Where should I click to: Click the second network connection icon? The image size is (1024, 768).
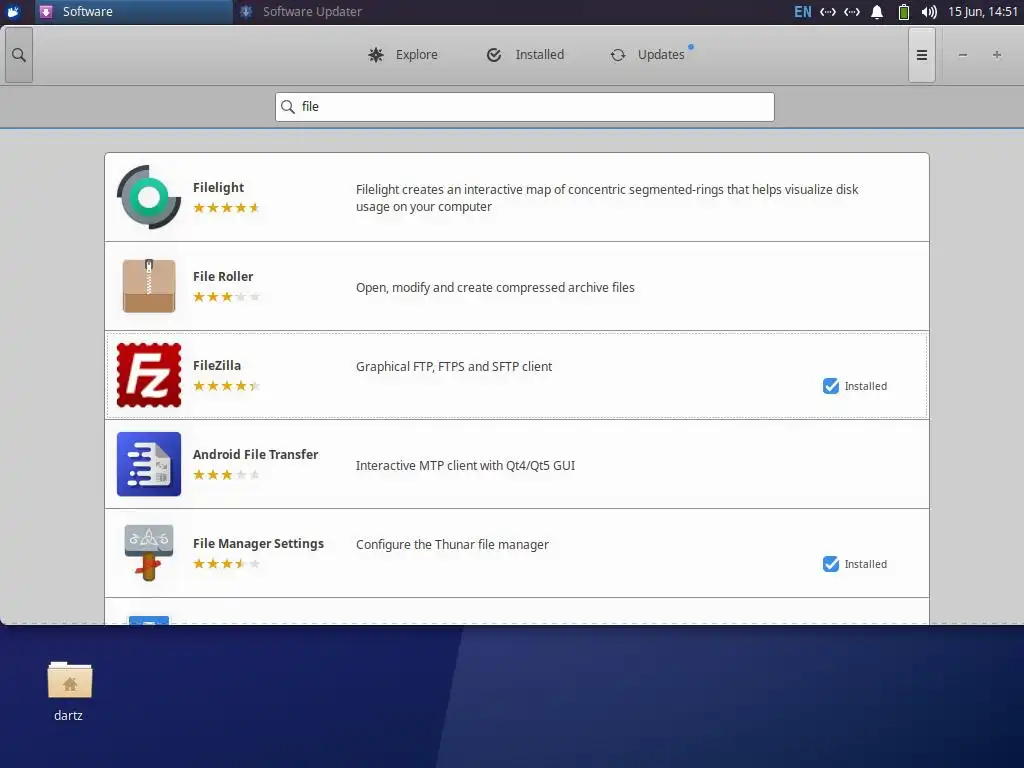(852, 12)
